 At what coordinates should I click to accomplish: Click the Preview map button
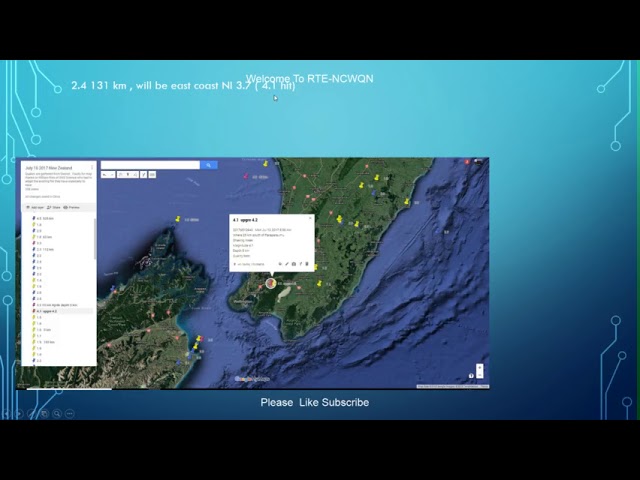71,207
